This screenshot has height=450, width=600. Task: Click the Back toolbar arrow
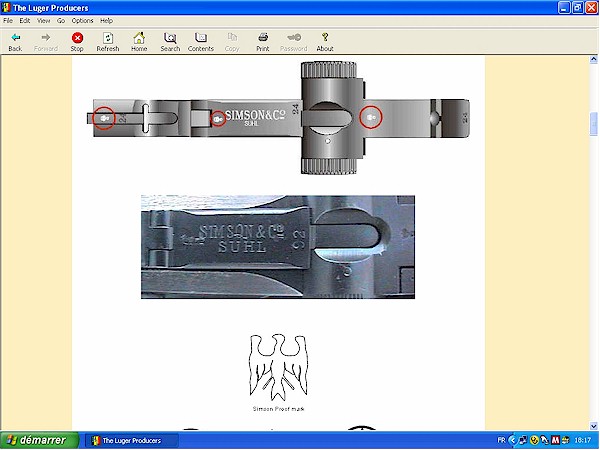[15, 38]
